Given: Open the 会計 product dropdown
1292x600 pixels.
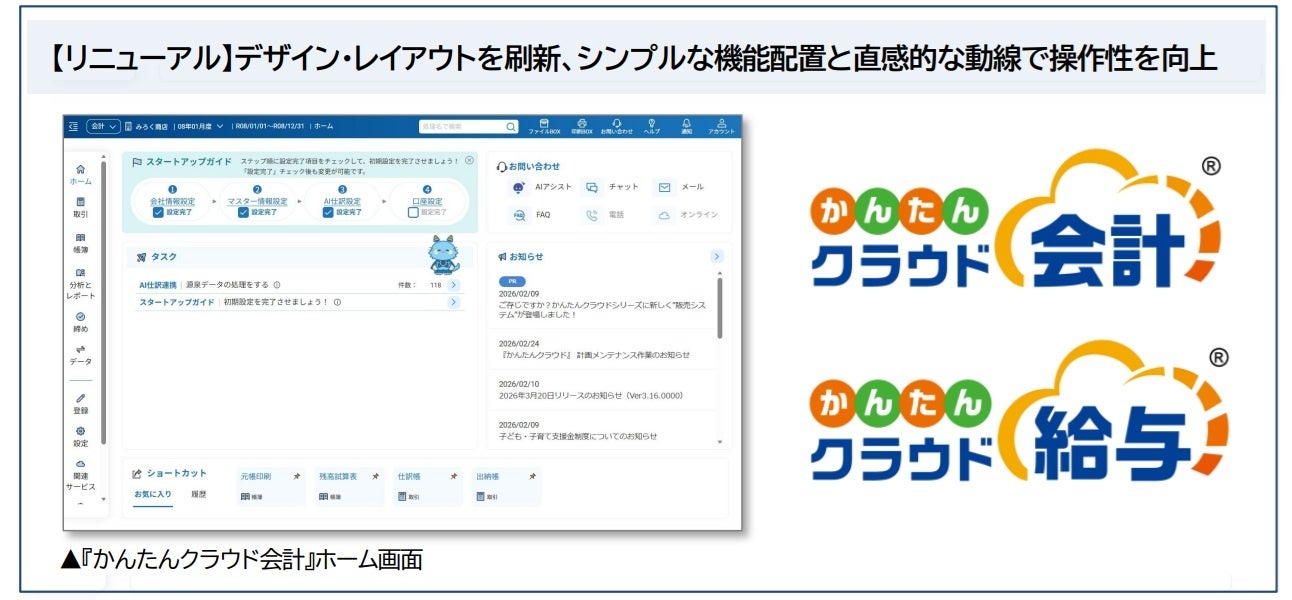Looking at the screenshot, I should 103,127.
